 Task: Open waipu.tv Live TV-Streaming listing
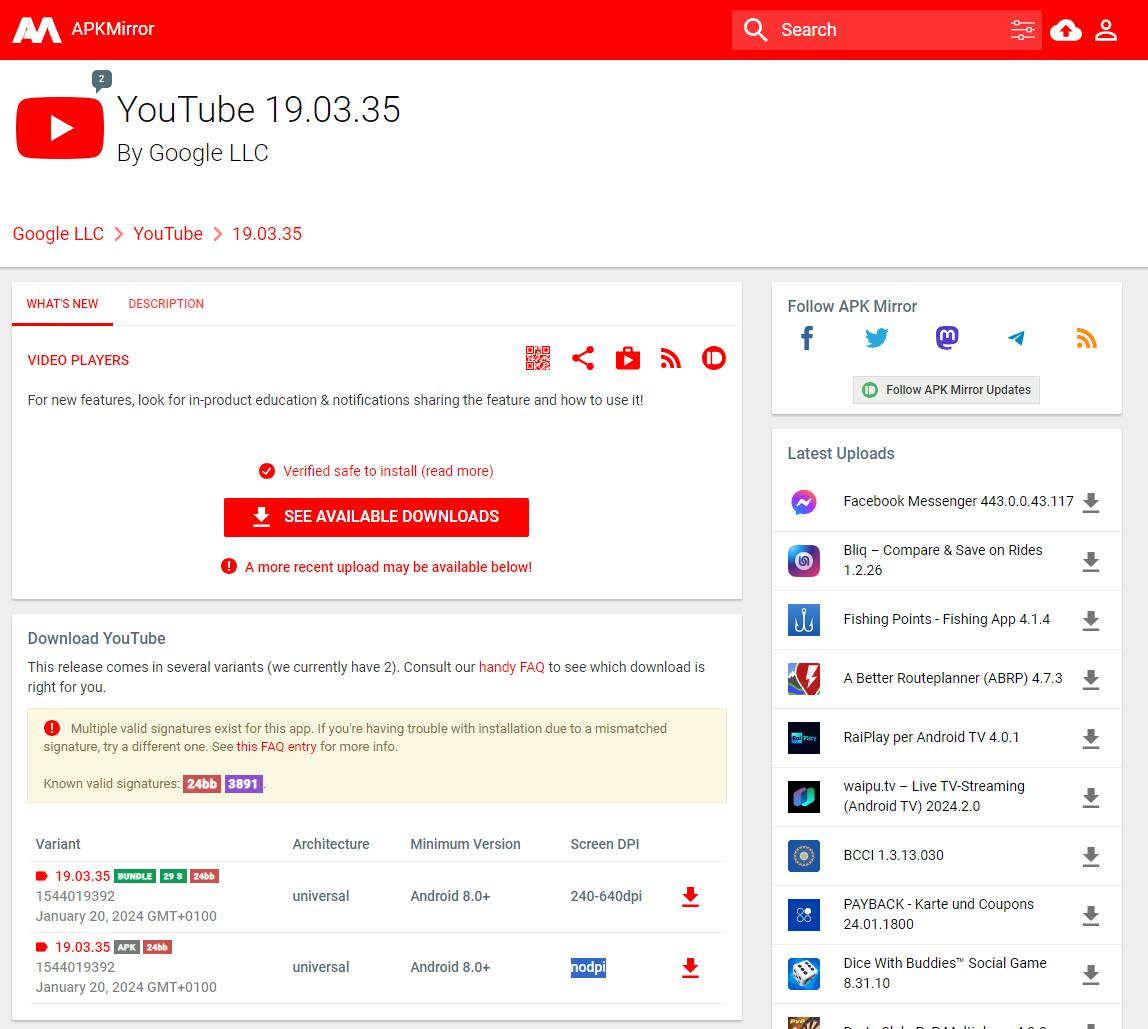click(x=934, y=796)
